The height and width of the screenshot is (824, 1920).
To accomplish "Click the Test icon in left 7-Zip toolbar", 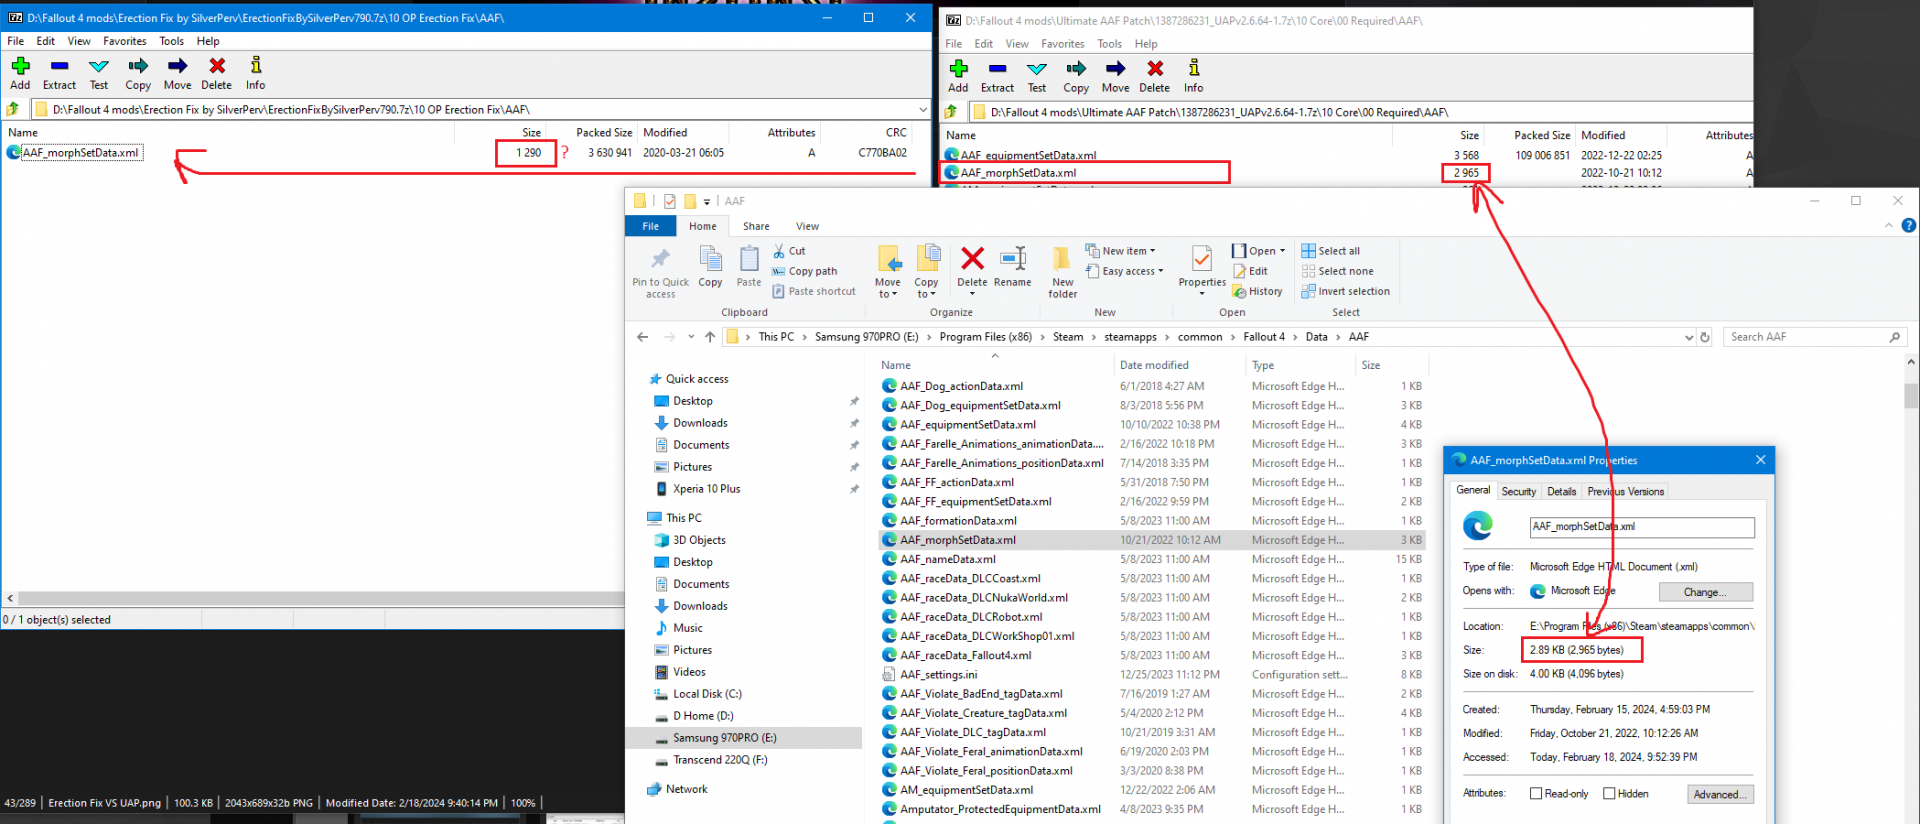I will [x=99, y=67].
